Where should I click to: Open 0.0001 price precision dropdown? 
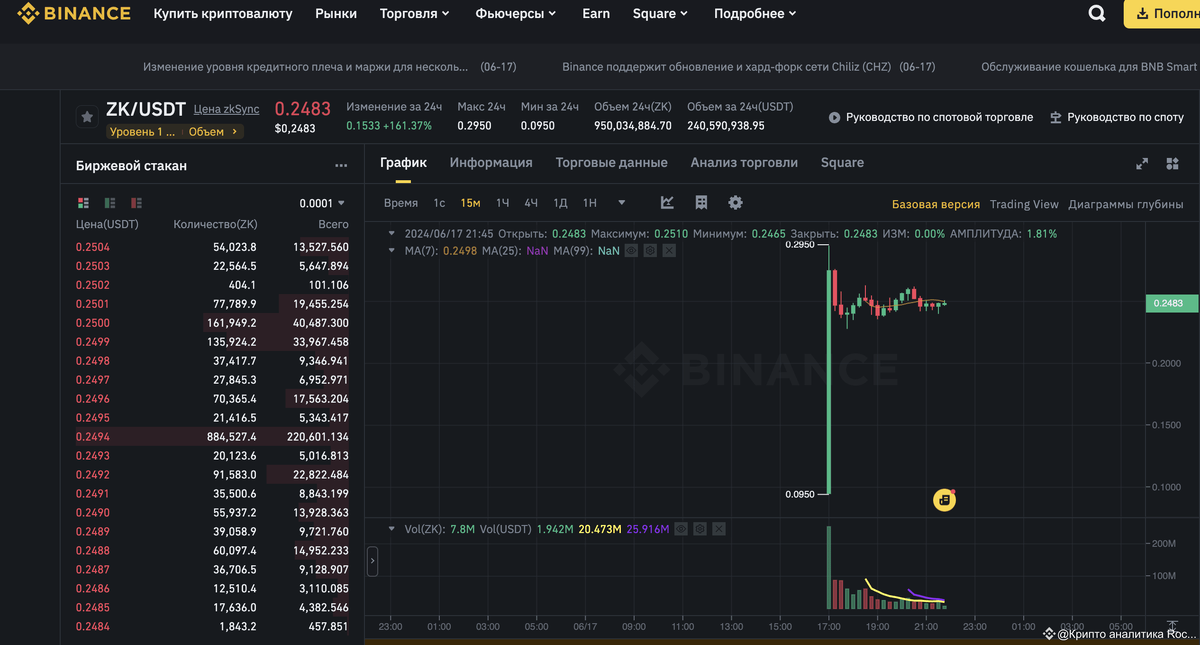click(322, 203)
